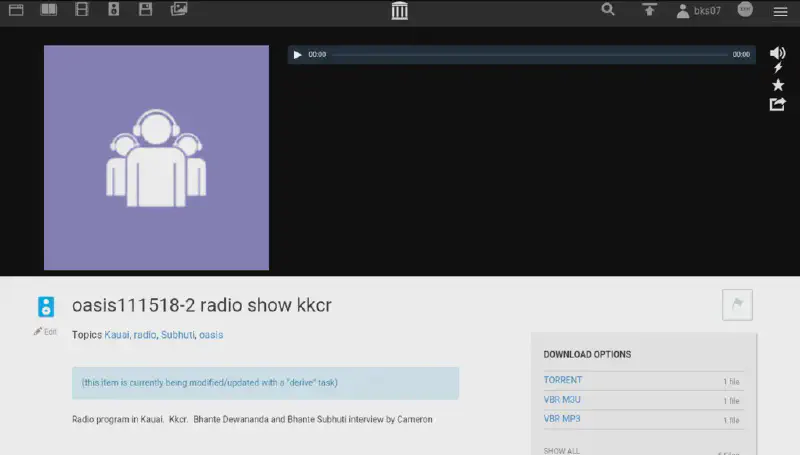
Task: Open the Images section icon
Action: 179,9
